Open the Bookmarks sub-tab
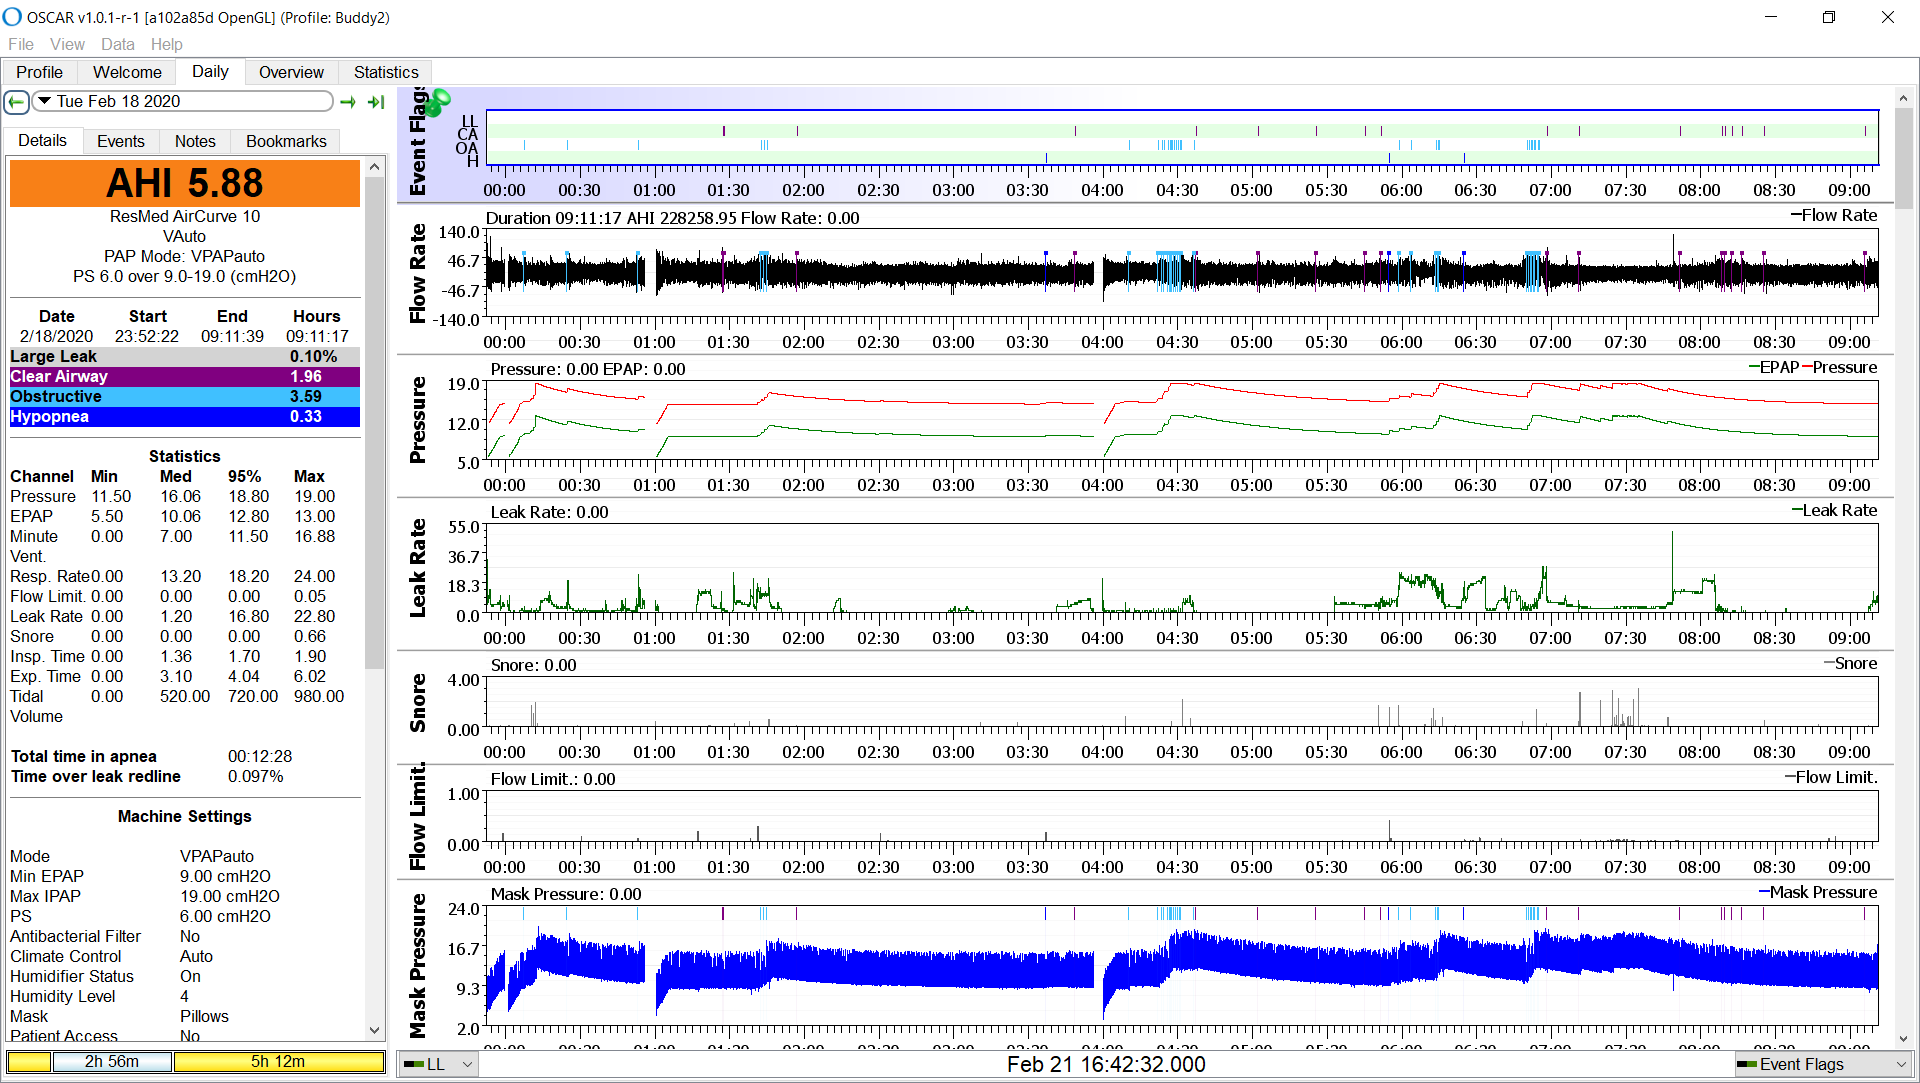1920x1083 pixels. pyautogui.click(x=286, y=141)
